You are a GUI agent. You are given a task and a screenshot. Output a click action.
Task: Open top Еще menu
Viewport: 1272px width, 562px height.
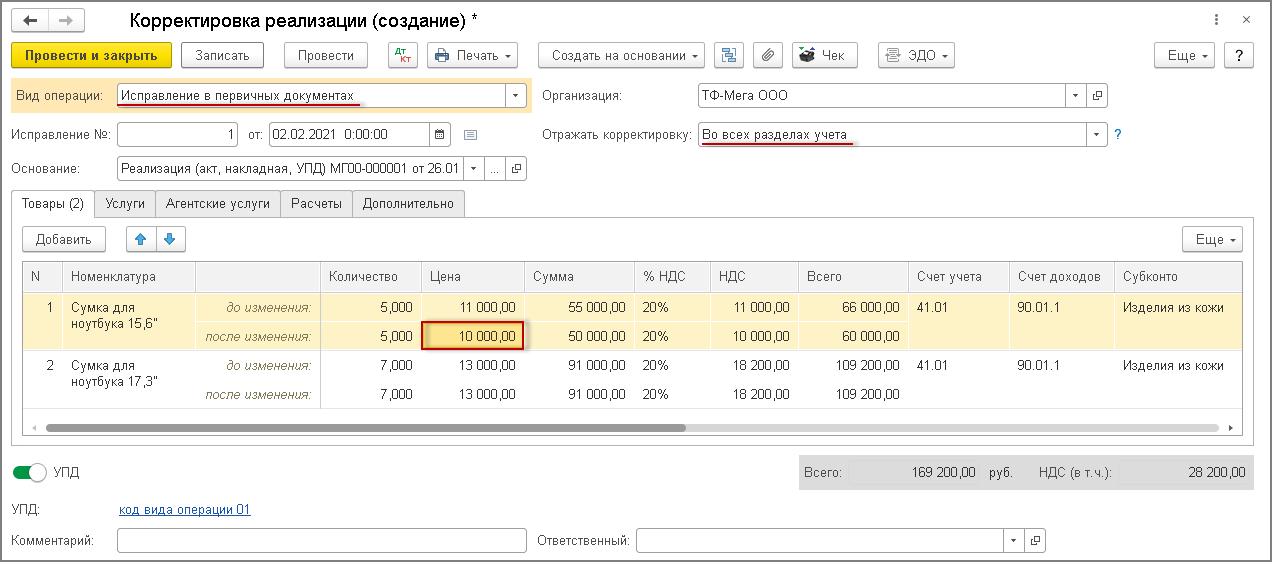point(1186,55)
